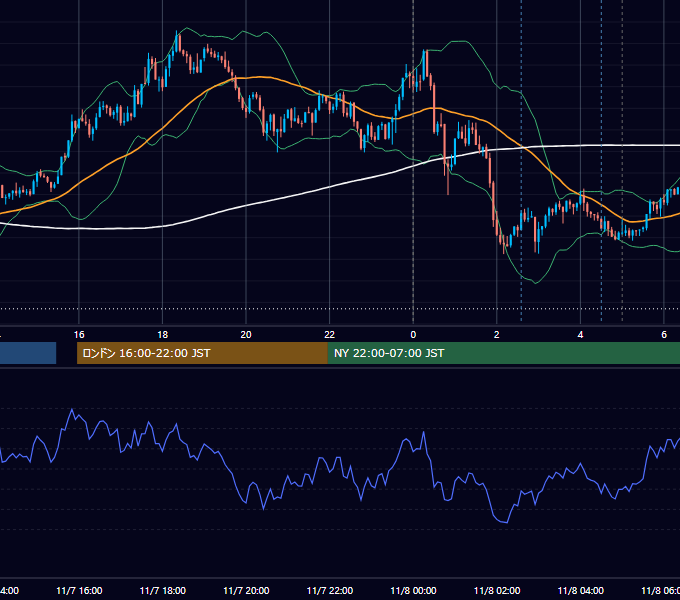Click the 16 hour label on price chart axis
680x600 pixels.
click(x=79, y=335)
